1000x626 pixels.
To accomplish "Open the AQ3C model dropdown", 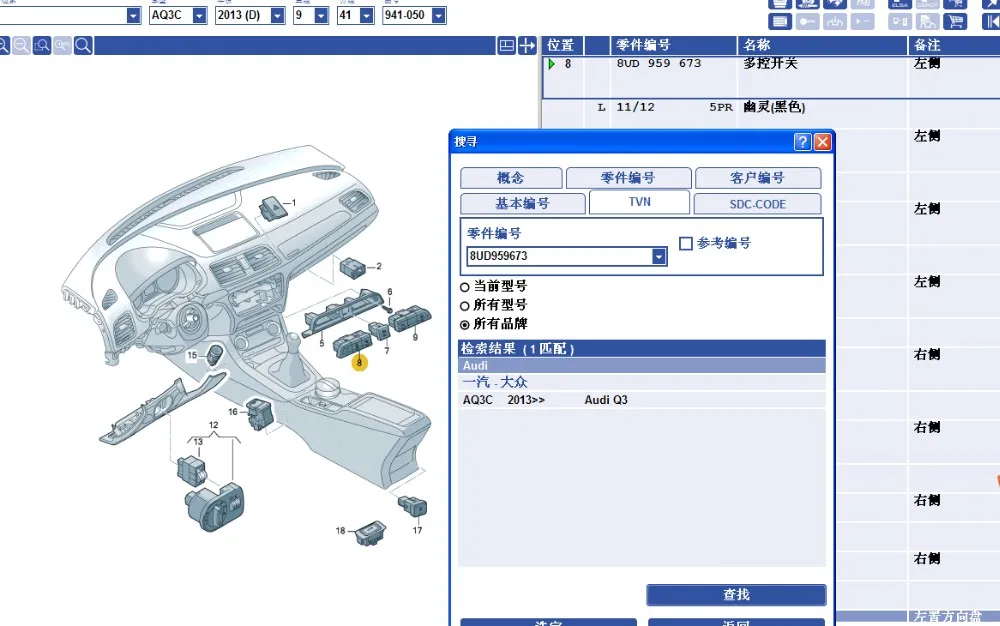I will [200, 15].
